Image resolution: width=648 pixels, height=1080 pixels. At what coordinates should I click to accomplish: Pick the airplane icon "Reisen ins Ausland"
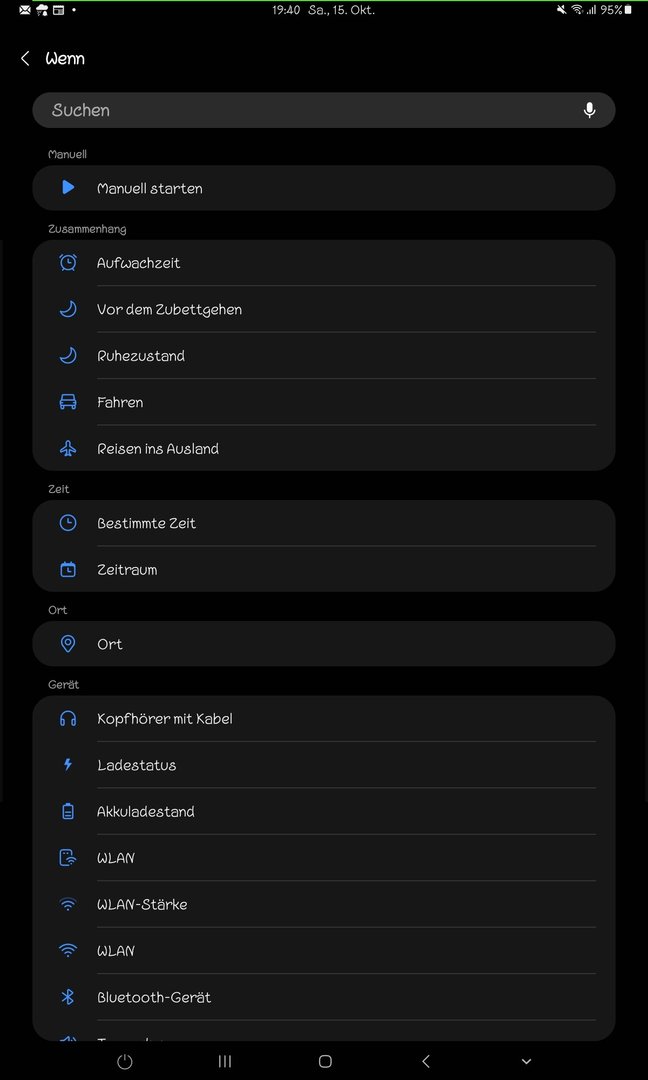(x=68, y=449)
